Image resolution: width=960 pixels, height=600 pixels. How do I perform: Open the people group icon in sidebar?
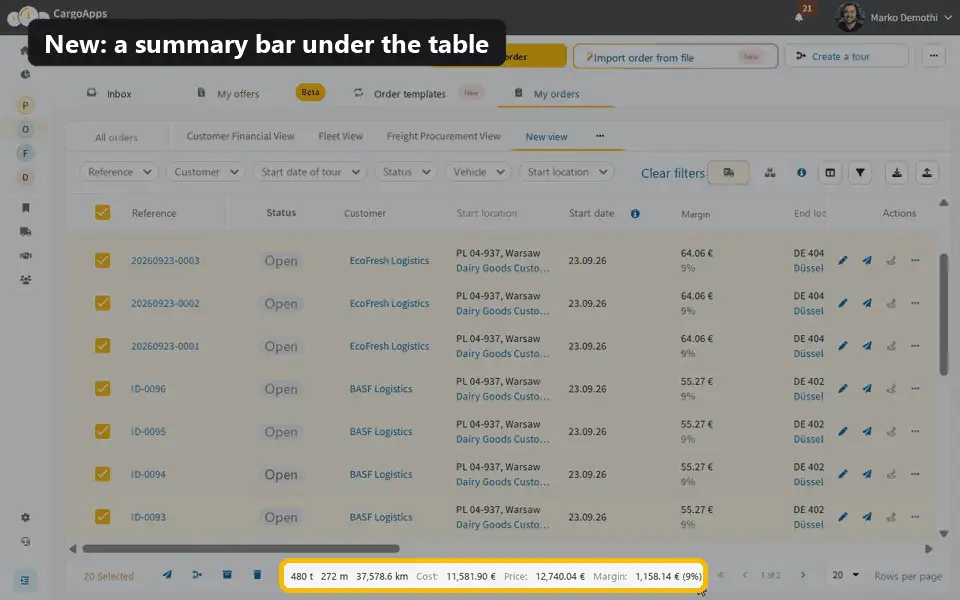25,279
